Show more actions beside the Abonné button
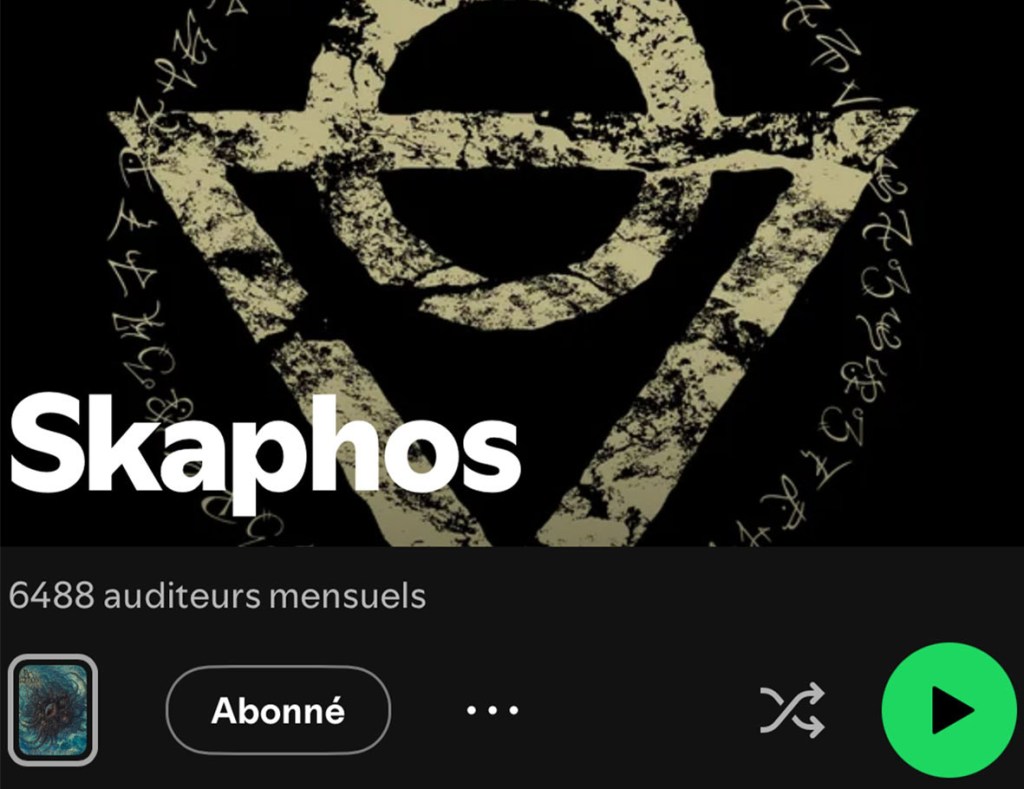 point(492,710)
